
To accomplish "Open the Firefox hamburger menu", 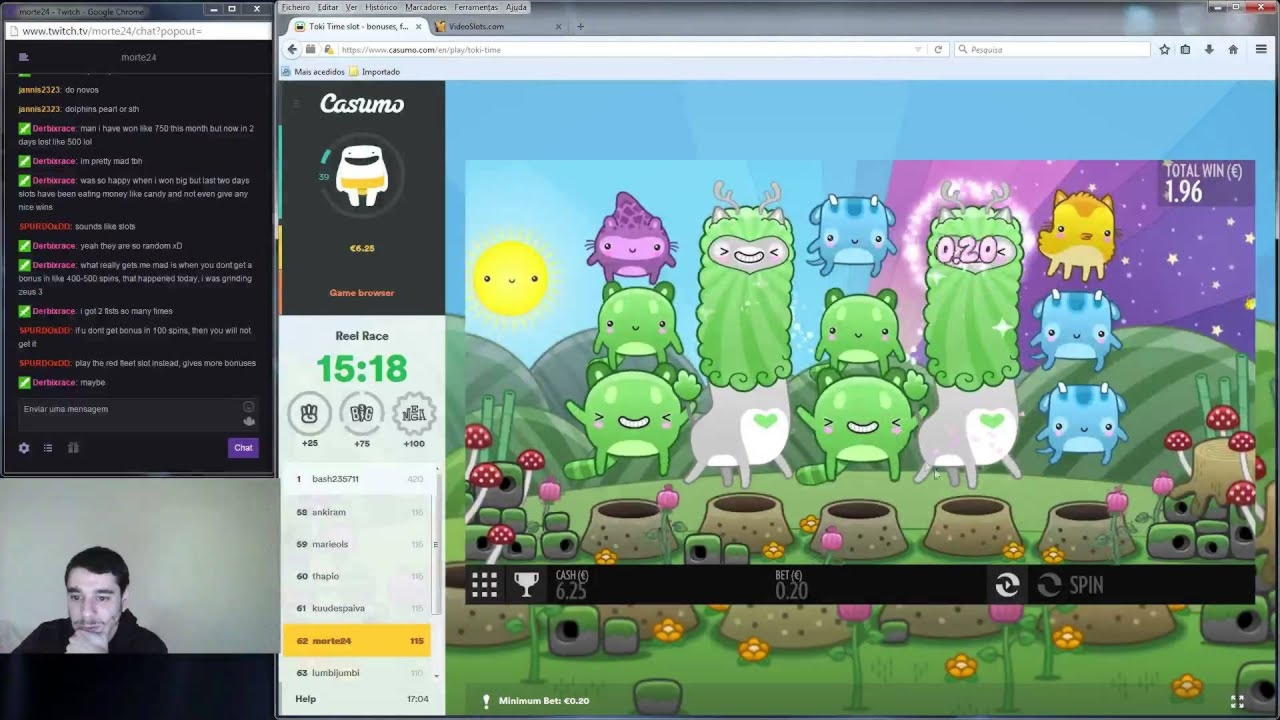I will coord(1262,49).
